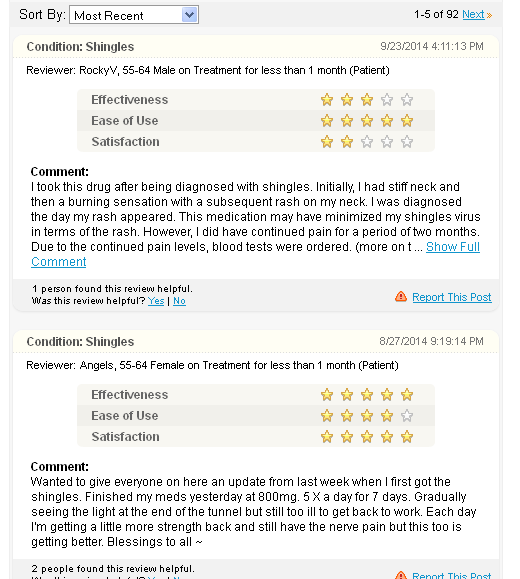Image resolution: width=520 pixels, height=579 pixels.
Task: Click the Condition: Shingles header of Angels' review
Action: [80, 342]
